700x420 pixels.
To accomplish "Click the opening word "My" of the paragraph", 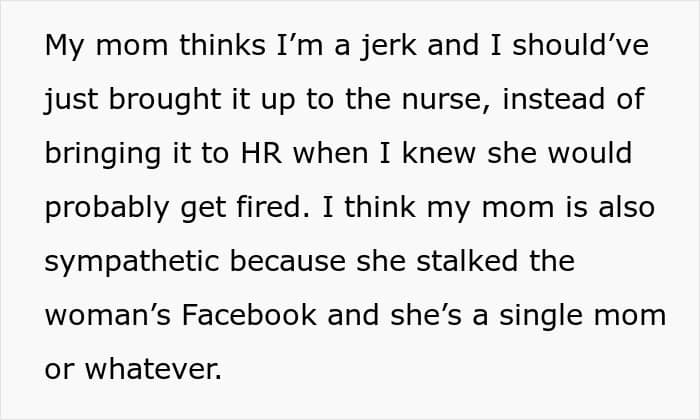I will tap(65, 47).
